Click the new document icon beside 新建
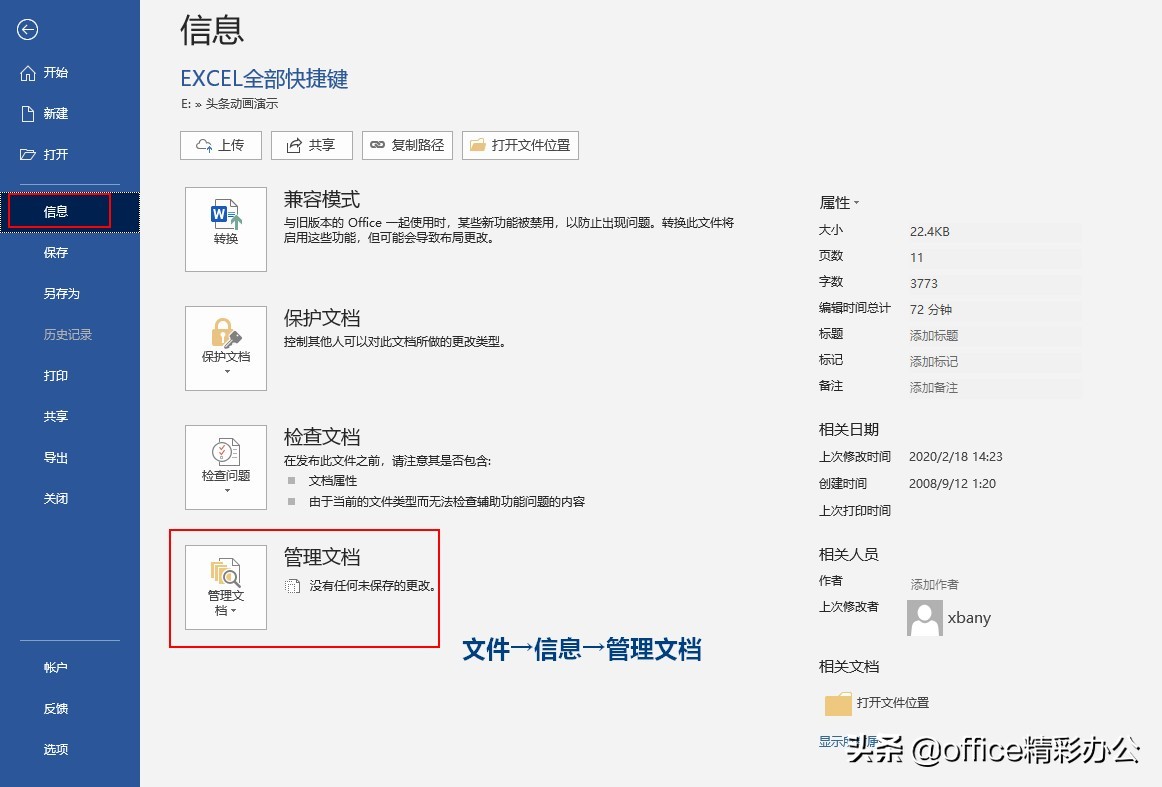The image size is (1162, 787). pos(27,113)
